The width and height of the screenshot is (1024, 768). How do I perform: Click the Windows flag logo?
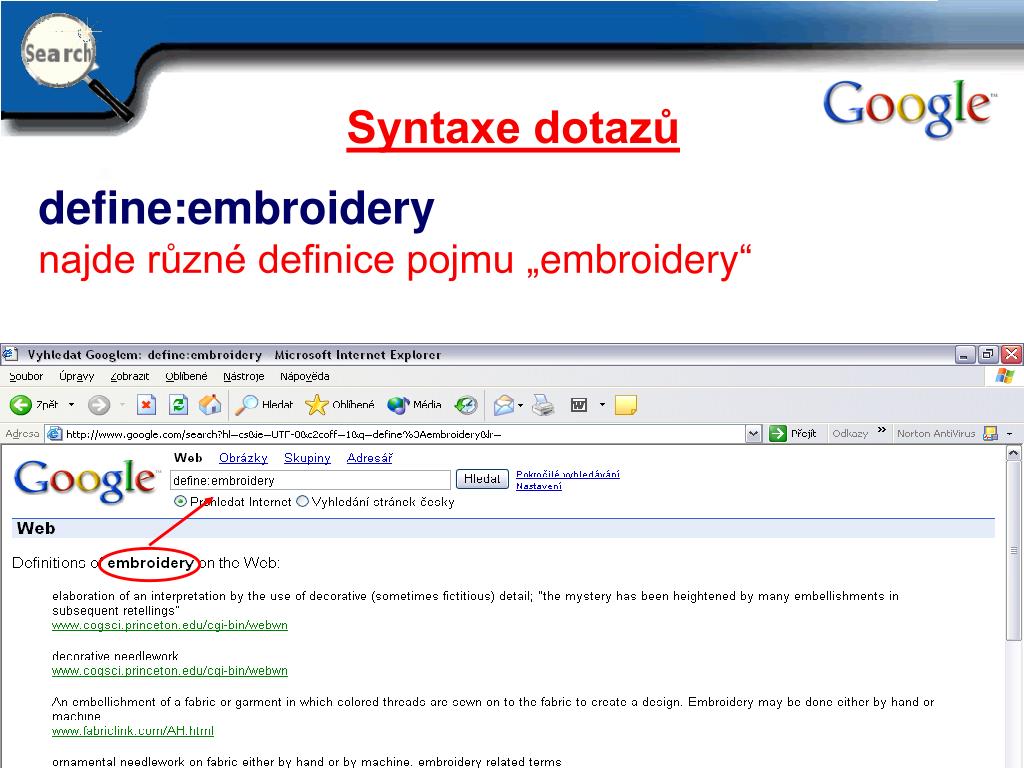(1005, 376)
